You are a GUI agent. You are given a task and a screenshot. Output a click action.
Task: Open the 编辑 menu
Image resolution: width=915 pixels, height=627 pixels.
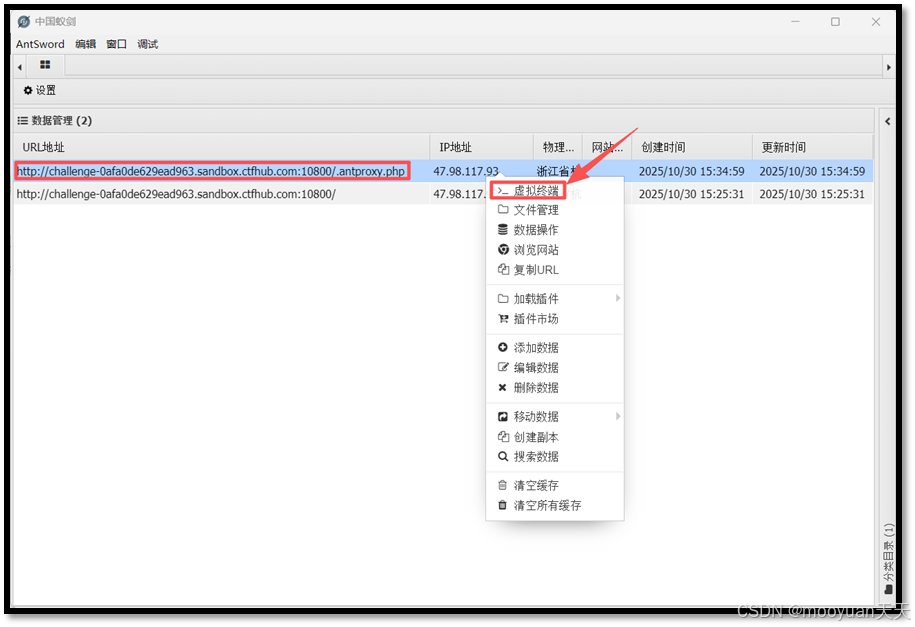point(85,44)
